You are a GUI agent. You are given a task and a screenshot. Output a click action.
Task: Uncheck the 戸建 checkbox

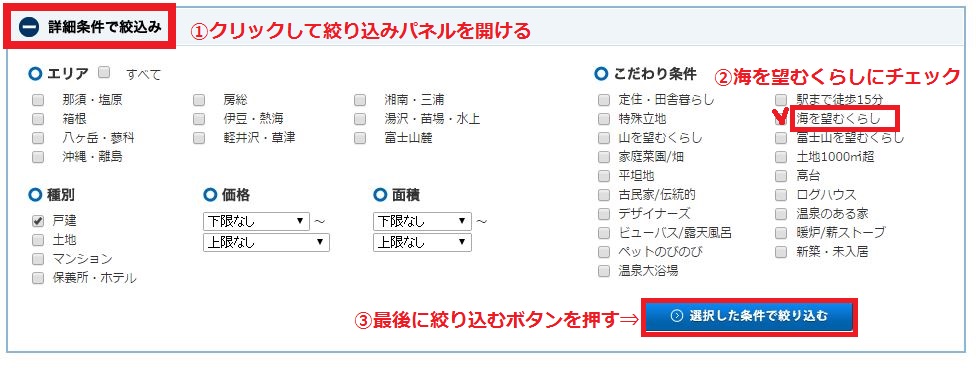tap(38, 221)
